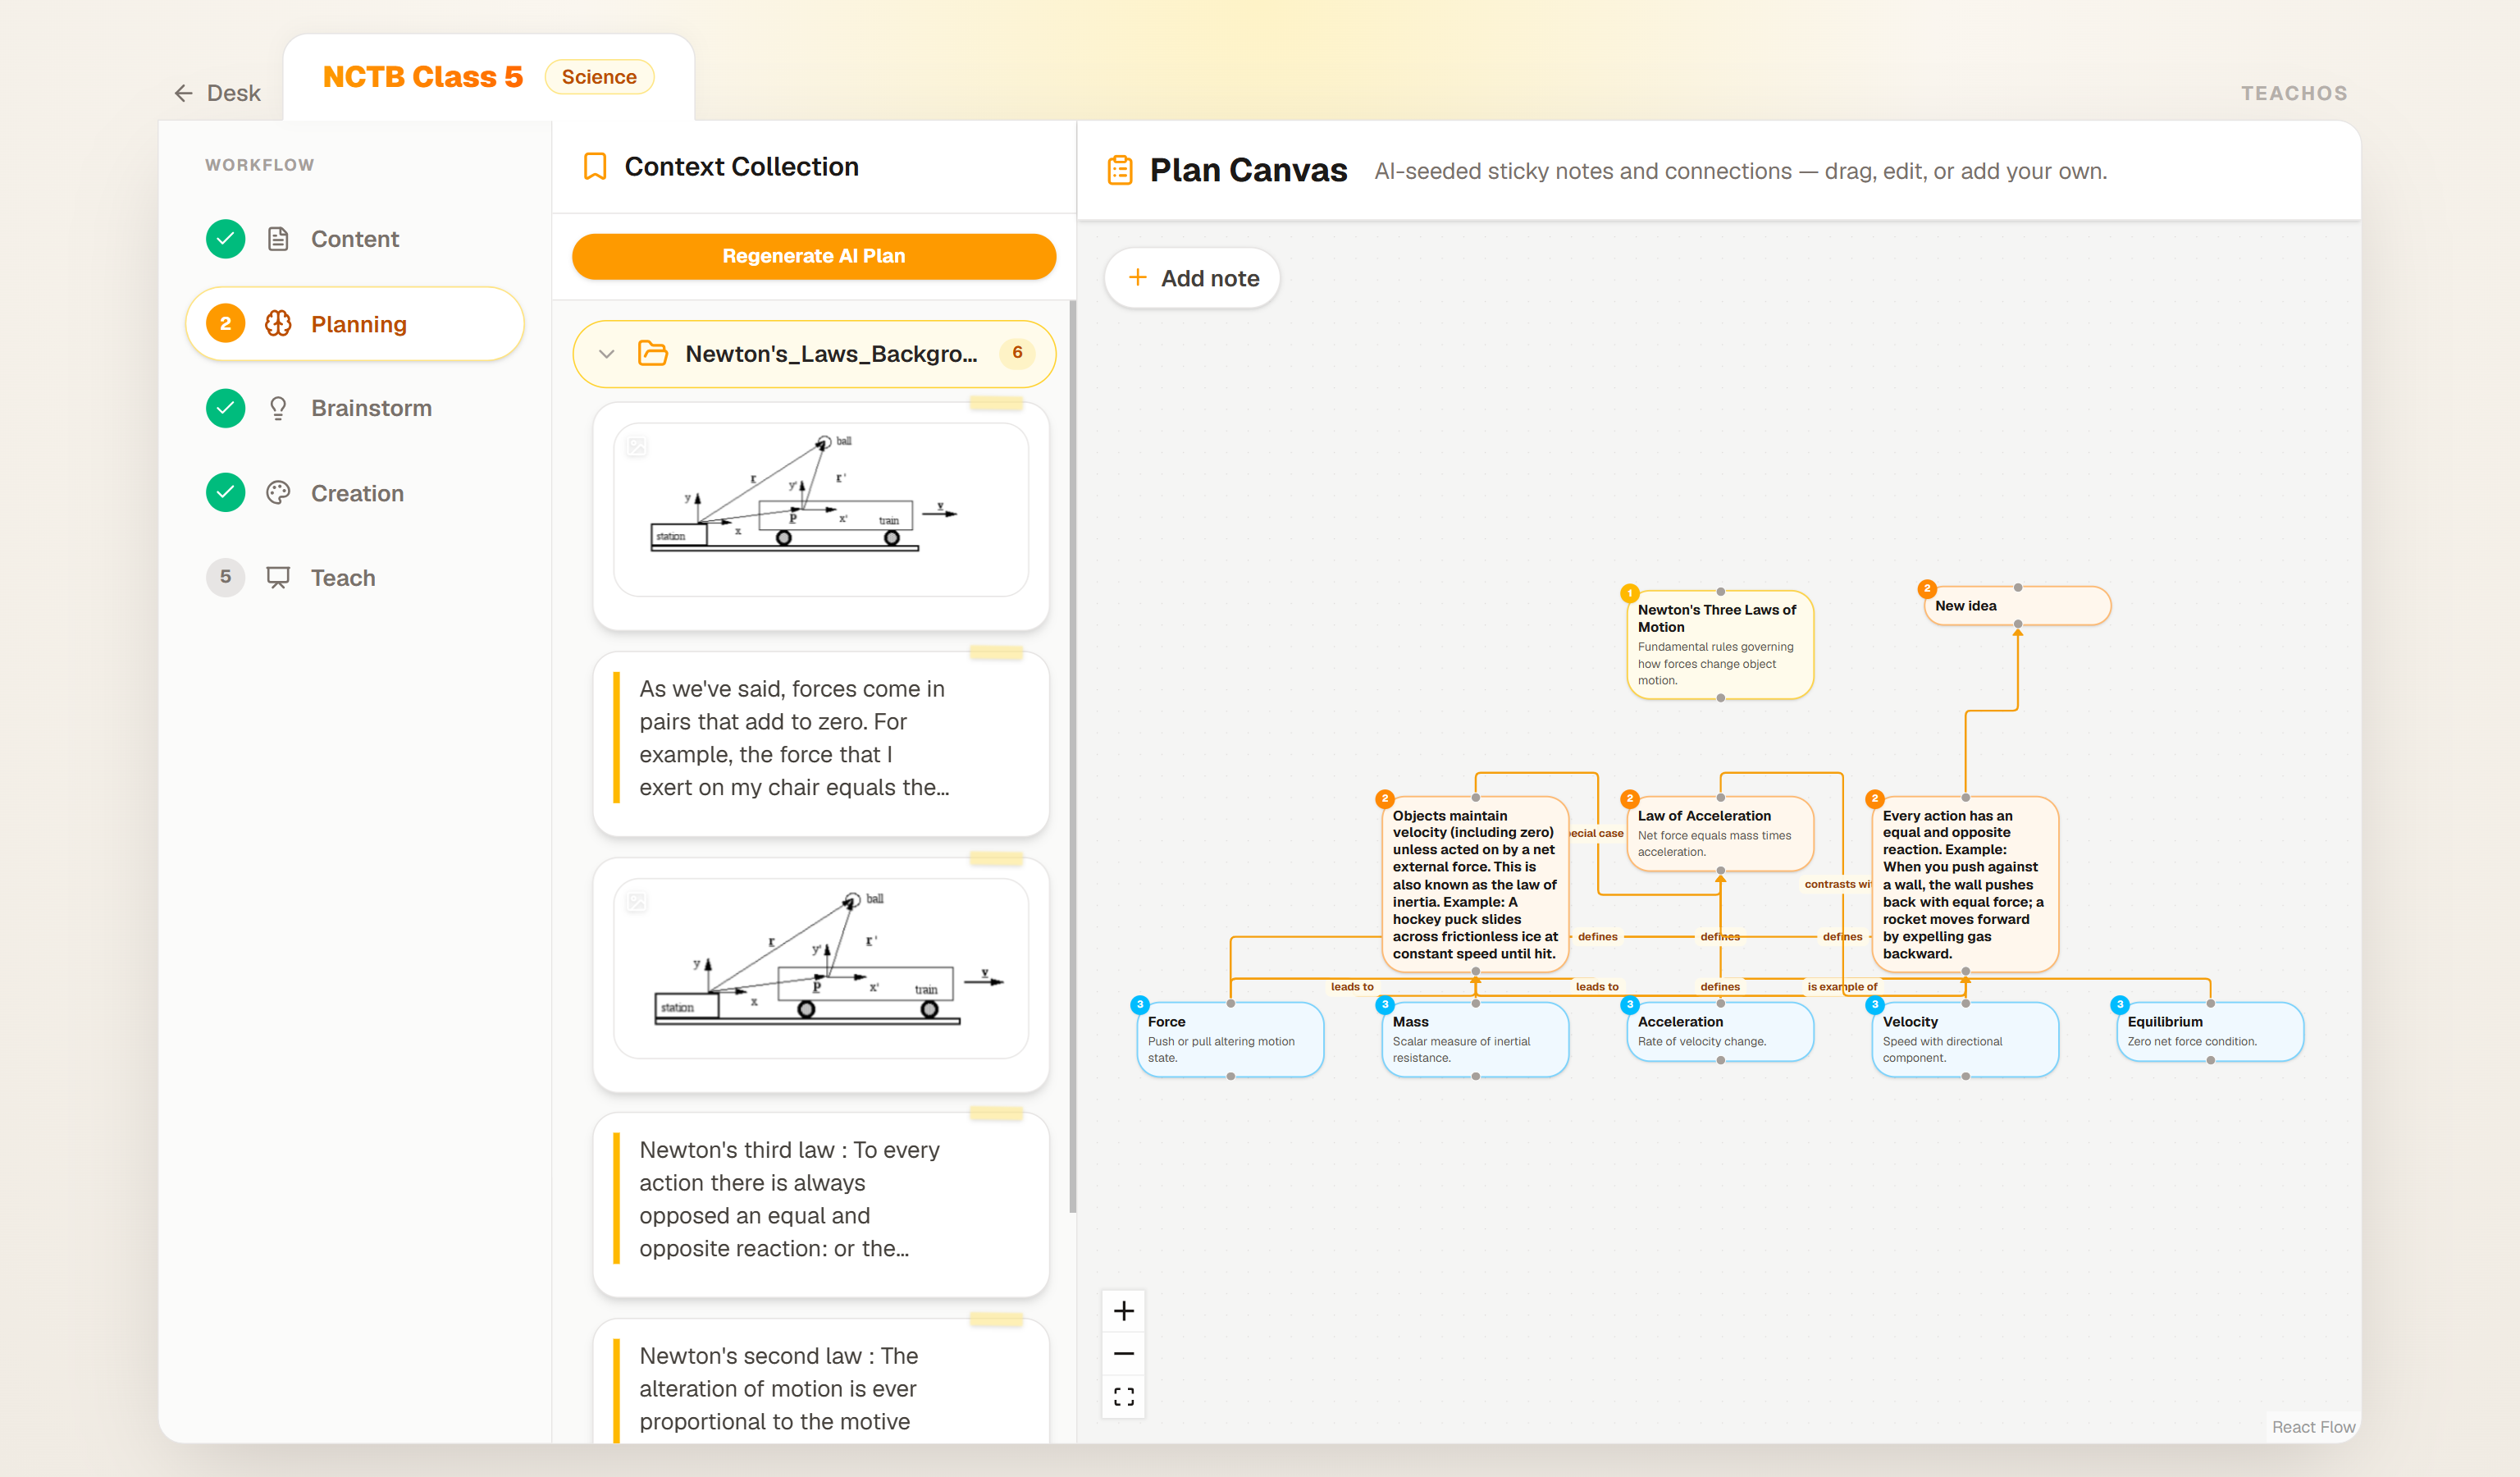
Task: Click the green checkmark beside Creation
Action: pyautogui.click(x=225, y=493)
